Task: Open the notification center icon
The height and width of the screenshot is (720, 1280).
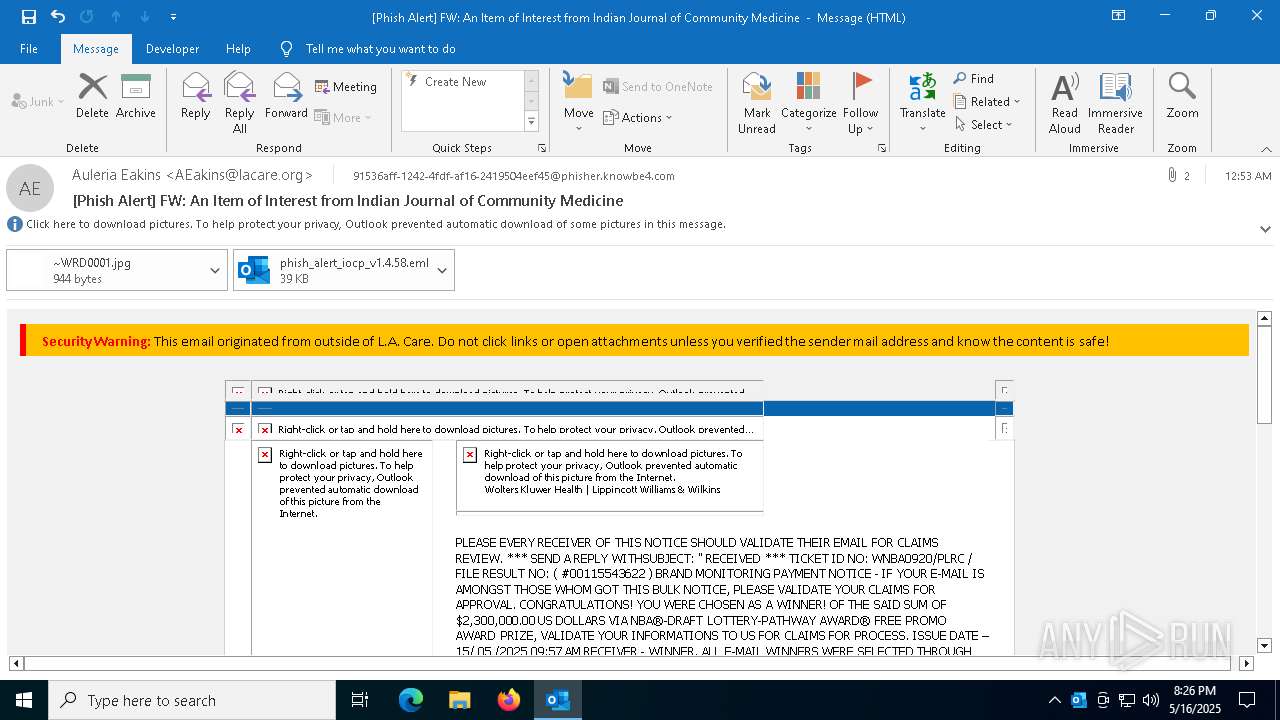Action: click(x=1247, y=700)
